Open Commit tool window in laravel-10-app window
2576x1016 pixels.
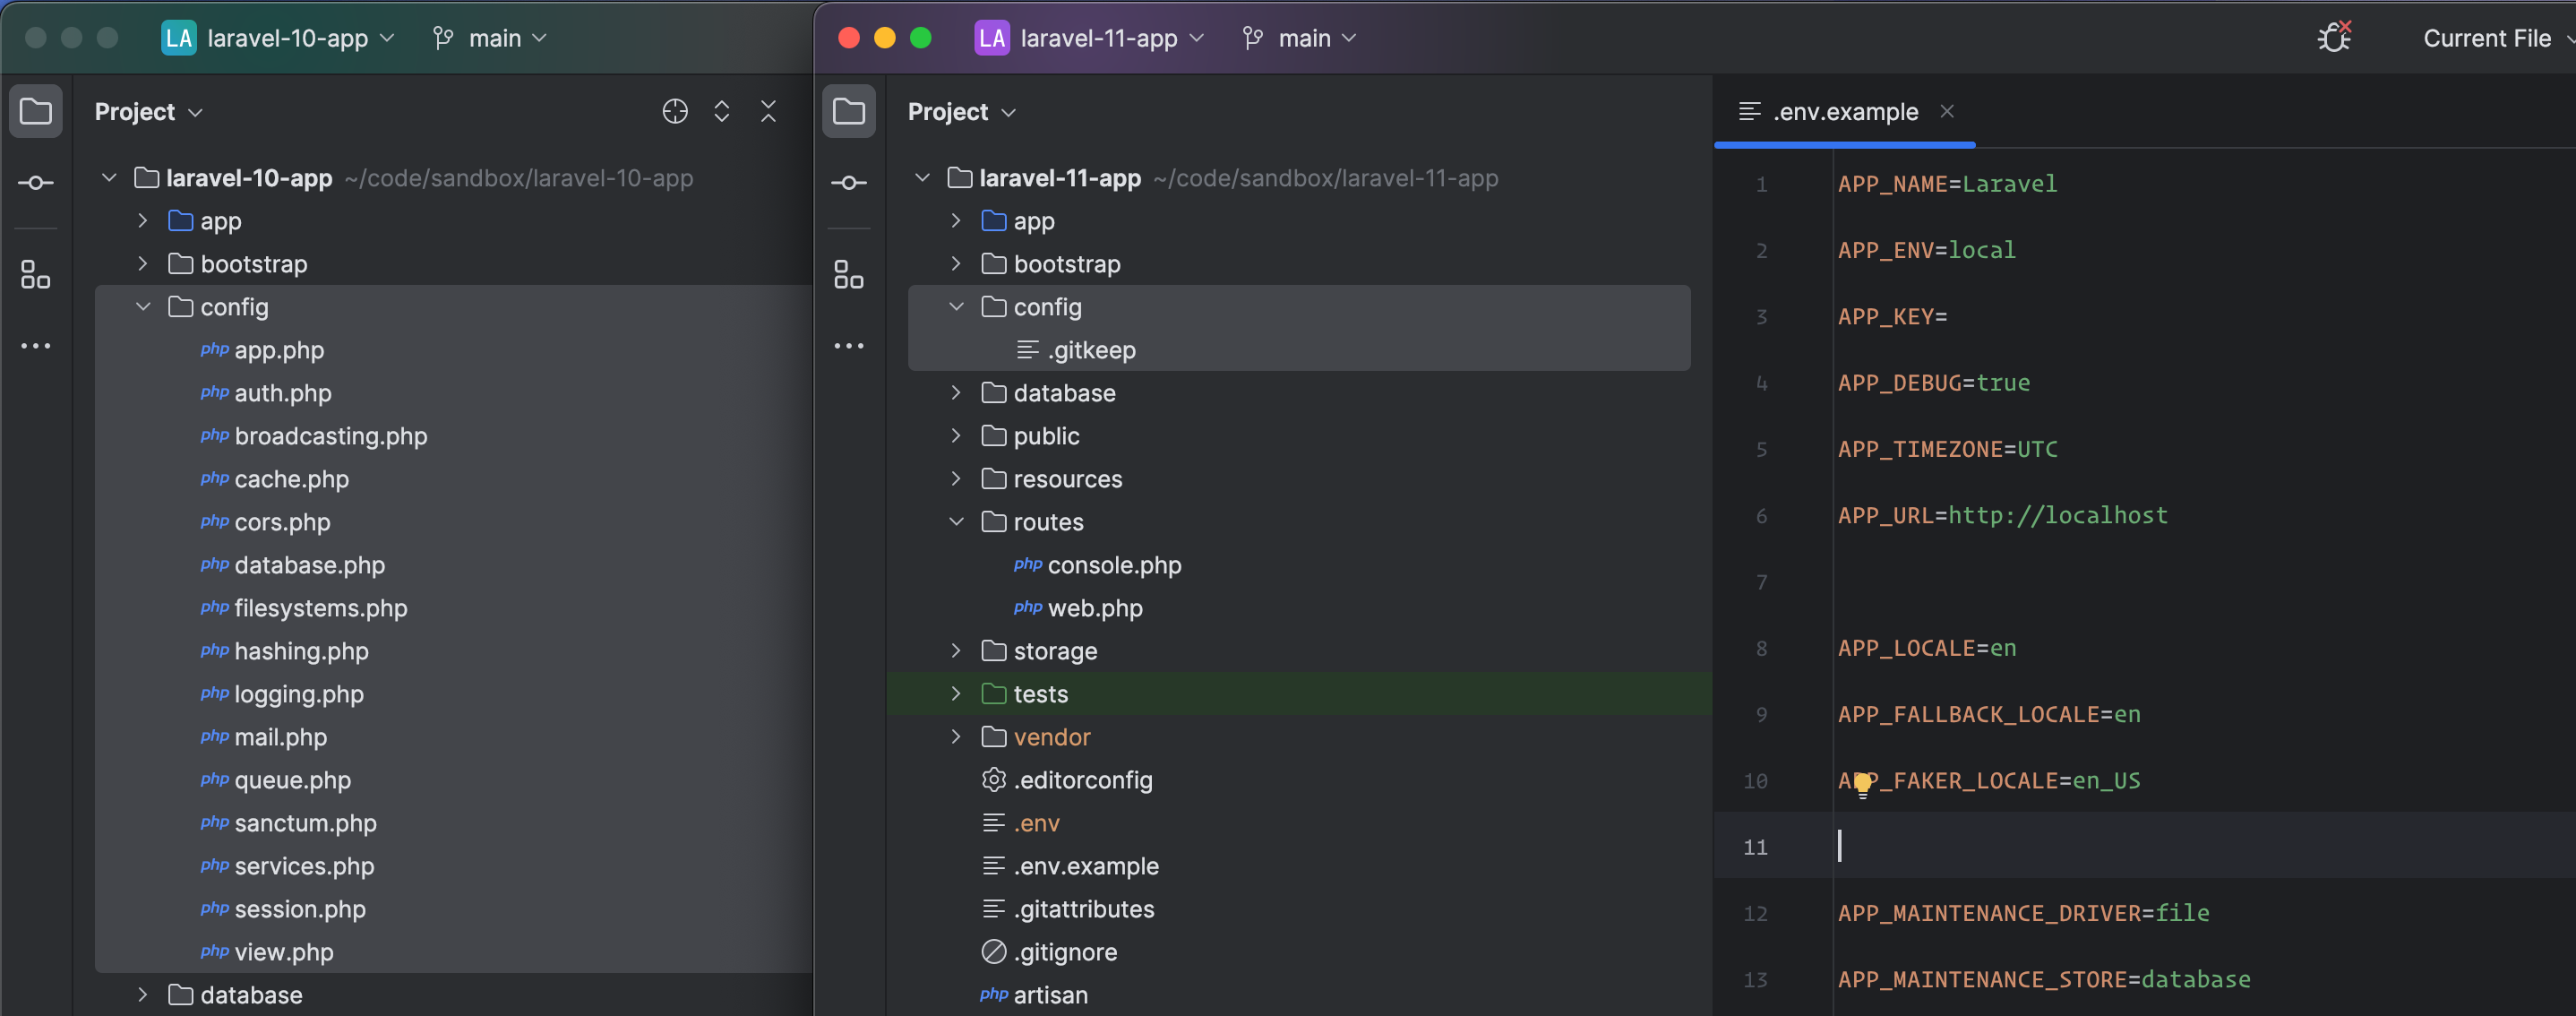[36, 183]
